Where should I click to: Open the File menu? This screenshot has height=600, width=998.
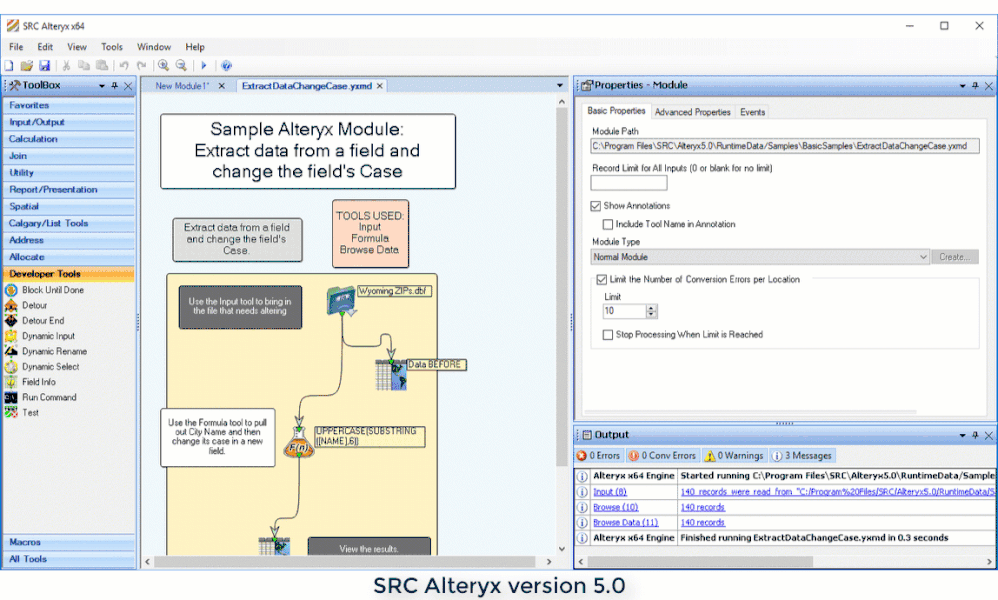(x=16, y=47)
